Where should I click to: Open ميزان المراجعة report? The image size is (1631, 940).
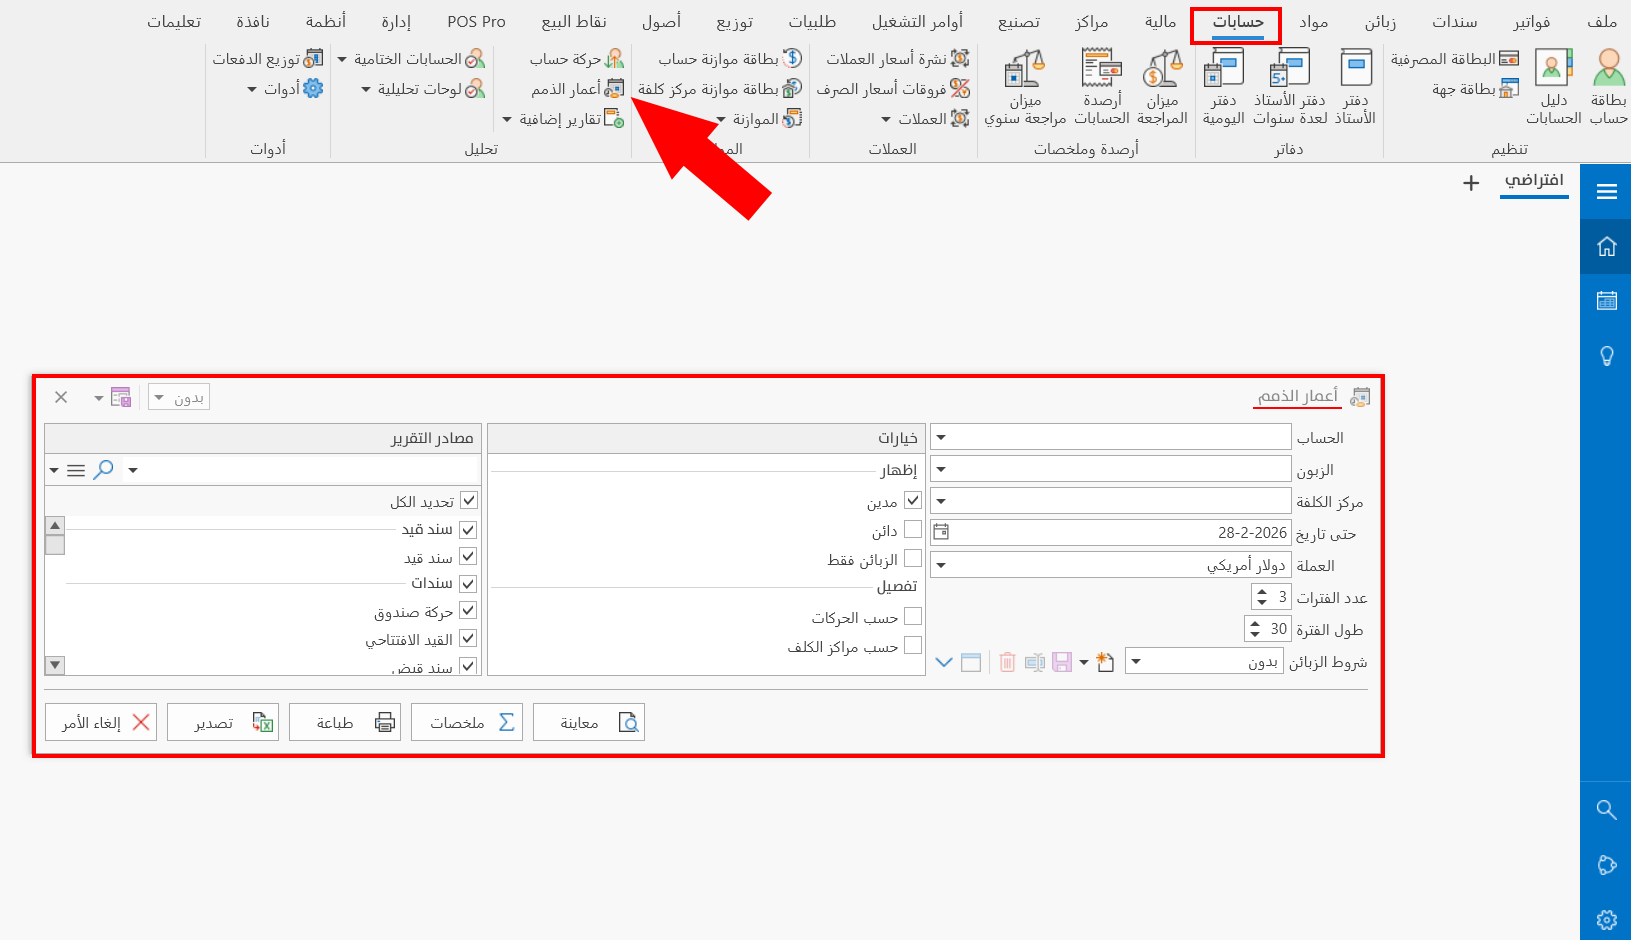click(1162, 88)
